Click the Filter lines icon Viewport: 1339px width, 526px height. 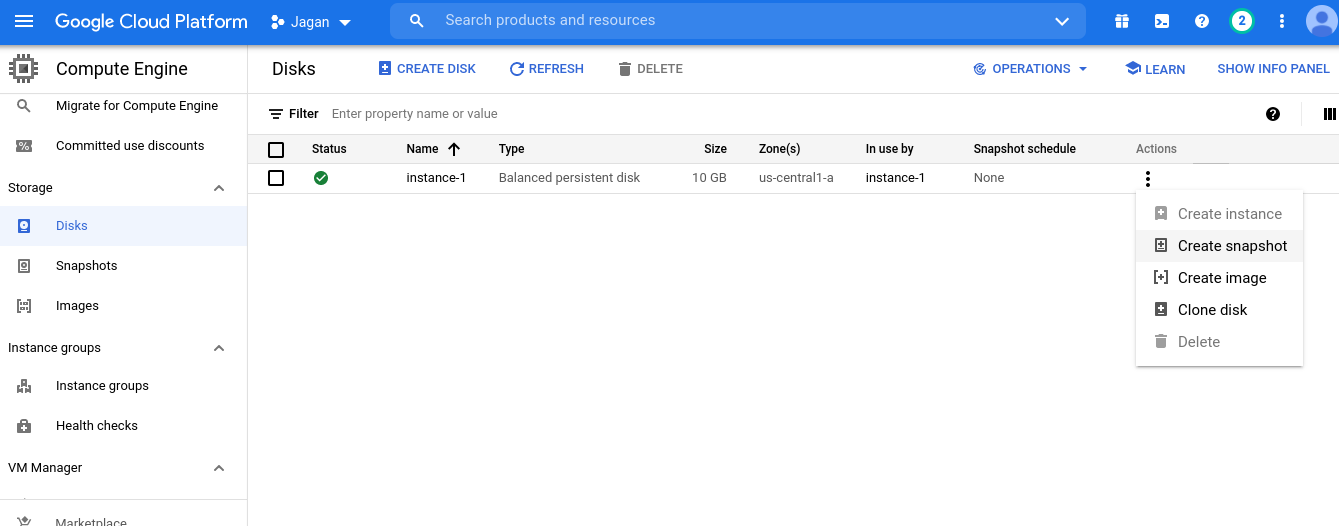[276, 114]
